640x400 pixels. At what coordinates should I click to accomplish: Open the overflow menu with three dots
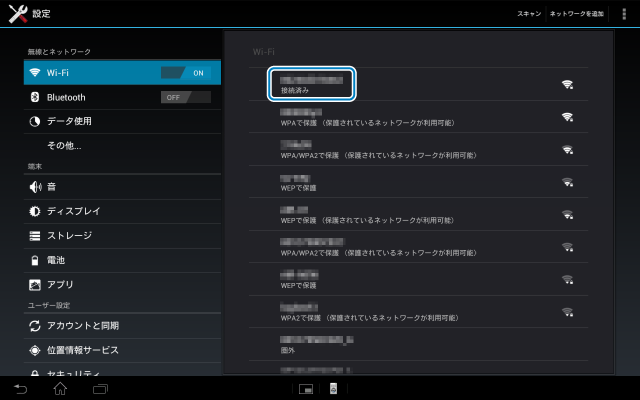625,14
